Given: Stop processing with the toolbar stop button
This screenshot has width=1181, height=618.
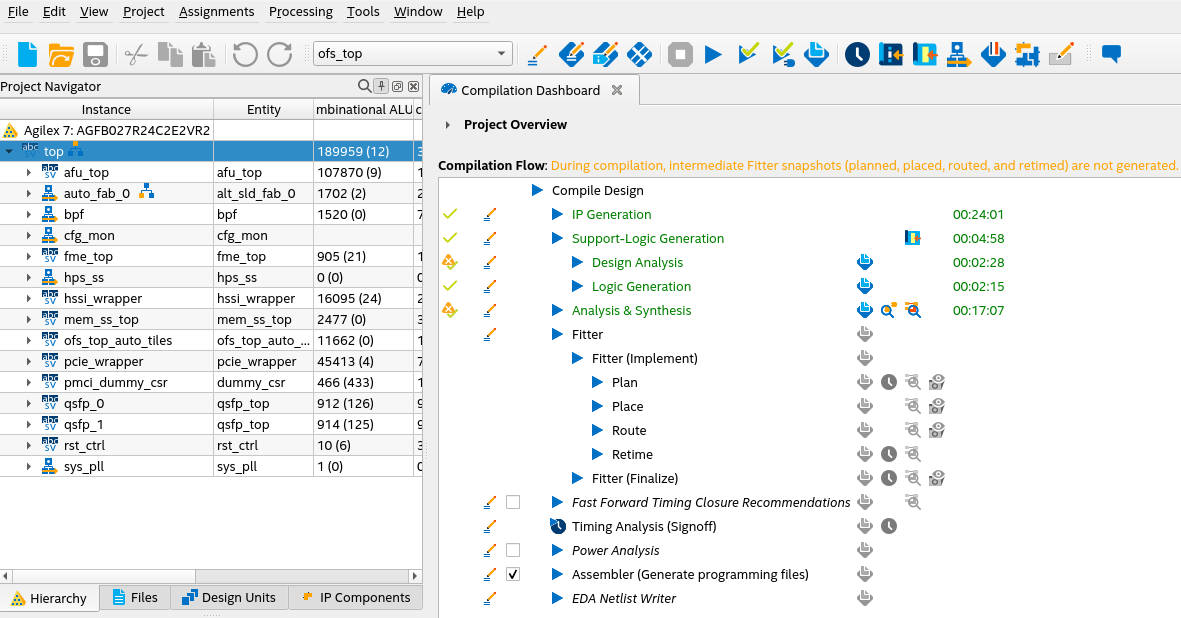Looking at the screenshot, I should click(x=681, y=54).
